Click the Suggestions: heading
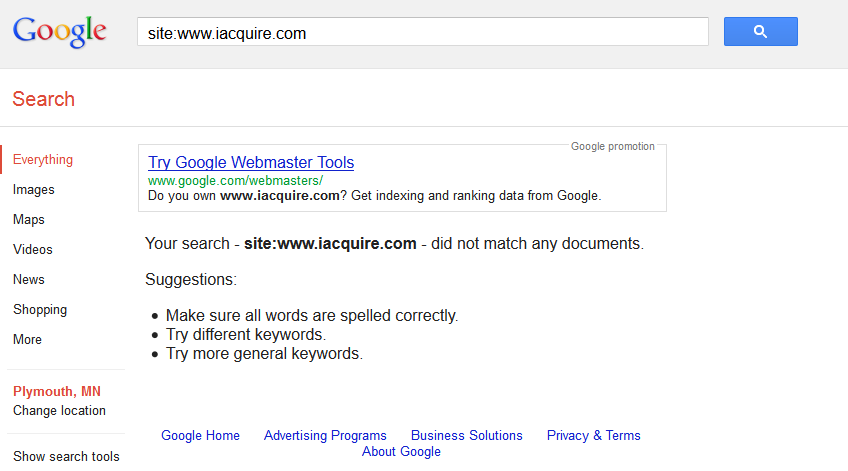This screenshot has width=848, height=471. 191,280
